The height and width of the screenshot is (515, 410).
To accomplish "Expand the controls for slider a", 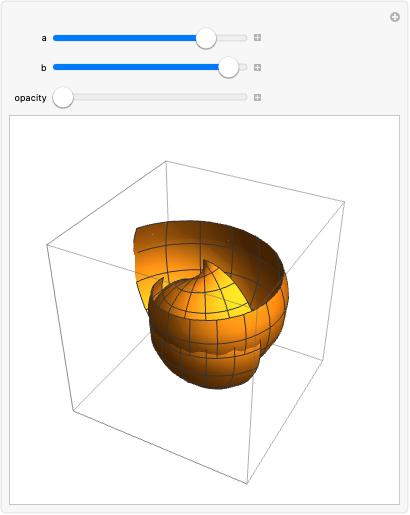I will 257,38.
